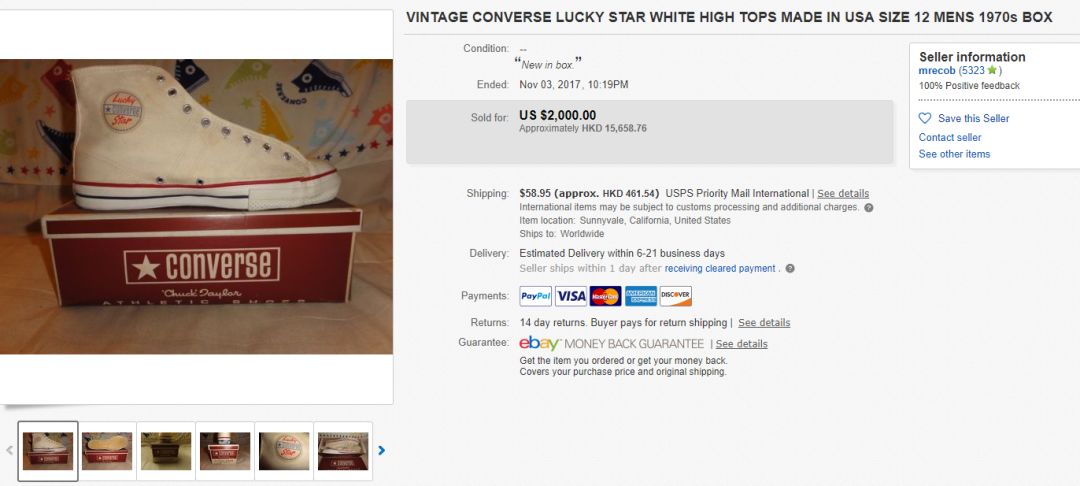This screenshot has width=1080, height=486.
Task: Click the Discover card icon
Action: click(x=676, y=296)
